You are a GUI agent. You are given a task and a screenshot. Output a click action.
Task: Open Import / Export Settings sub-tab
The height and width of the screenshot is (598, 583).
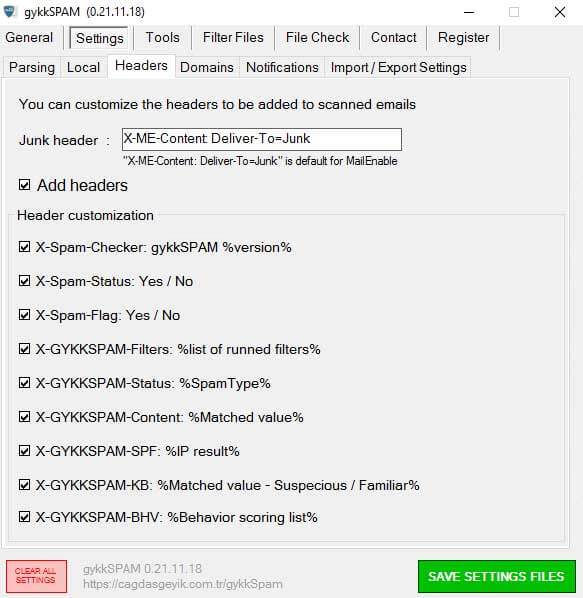398,67
